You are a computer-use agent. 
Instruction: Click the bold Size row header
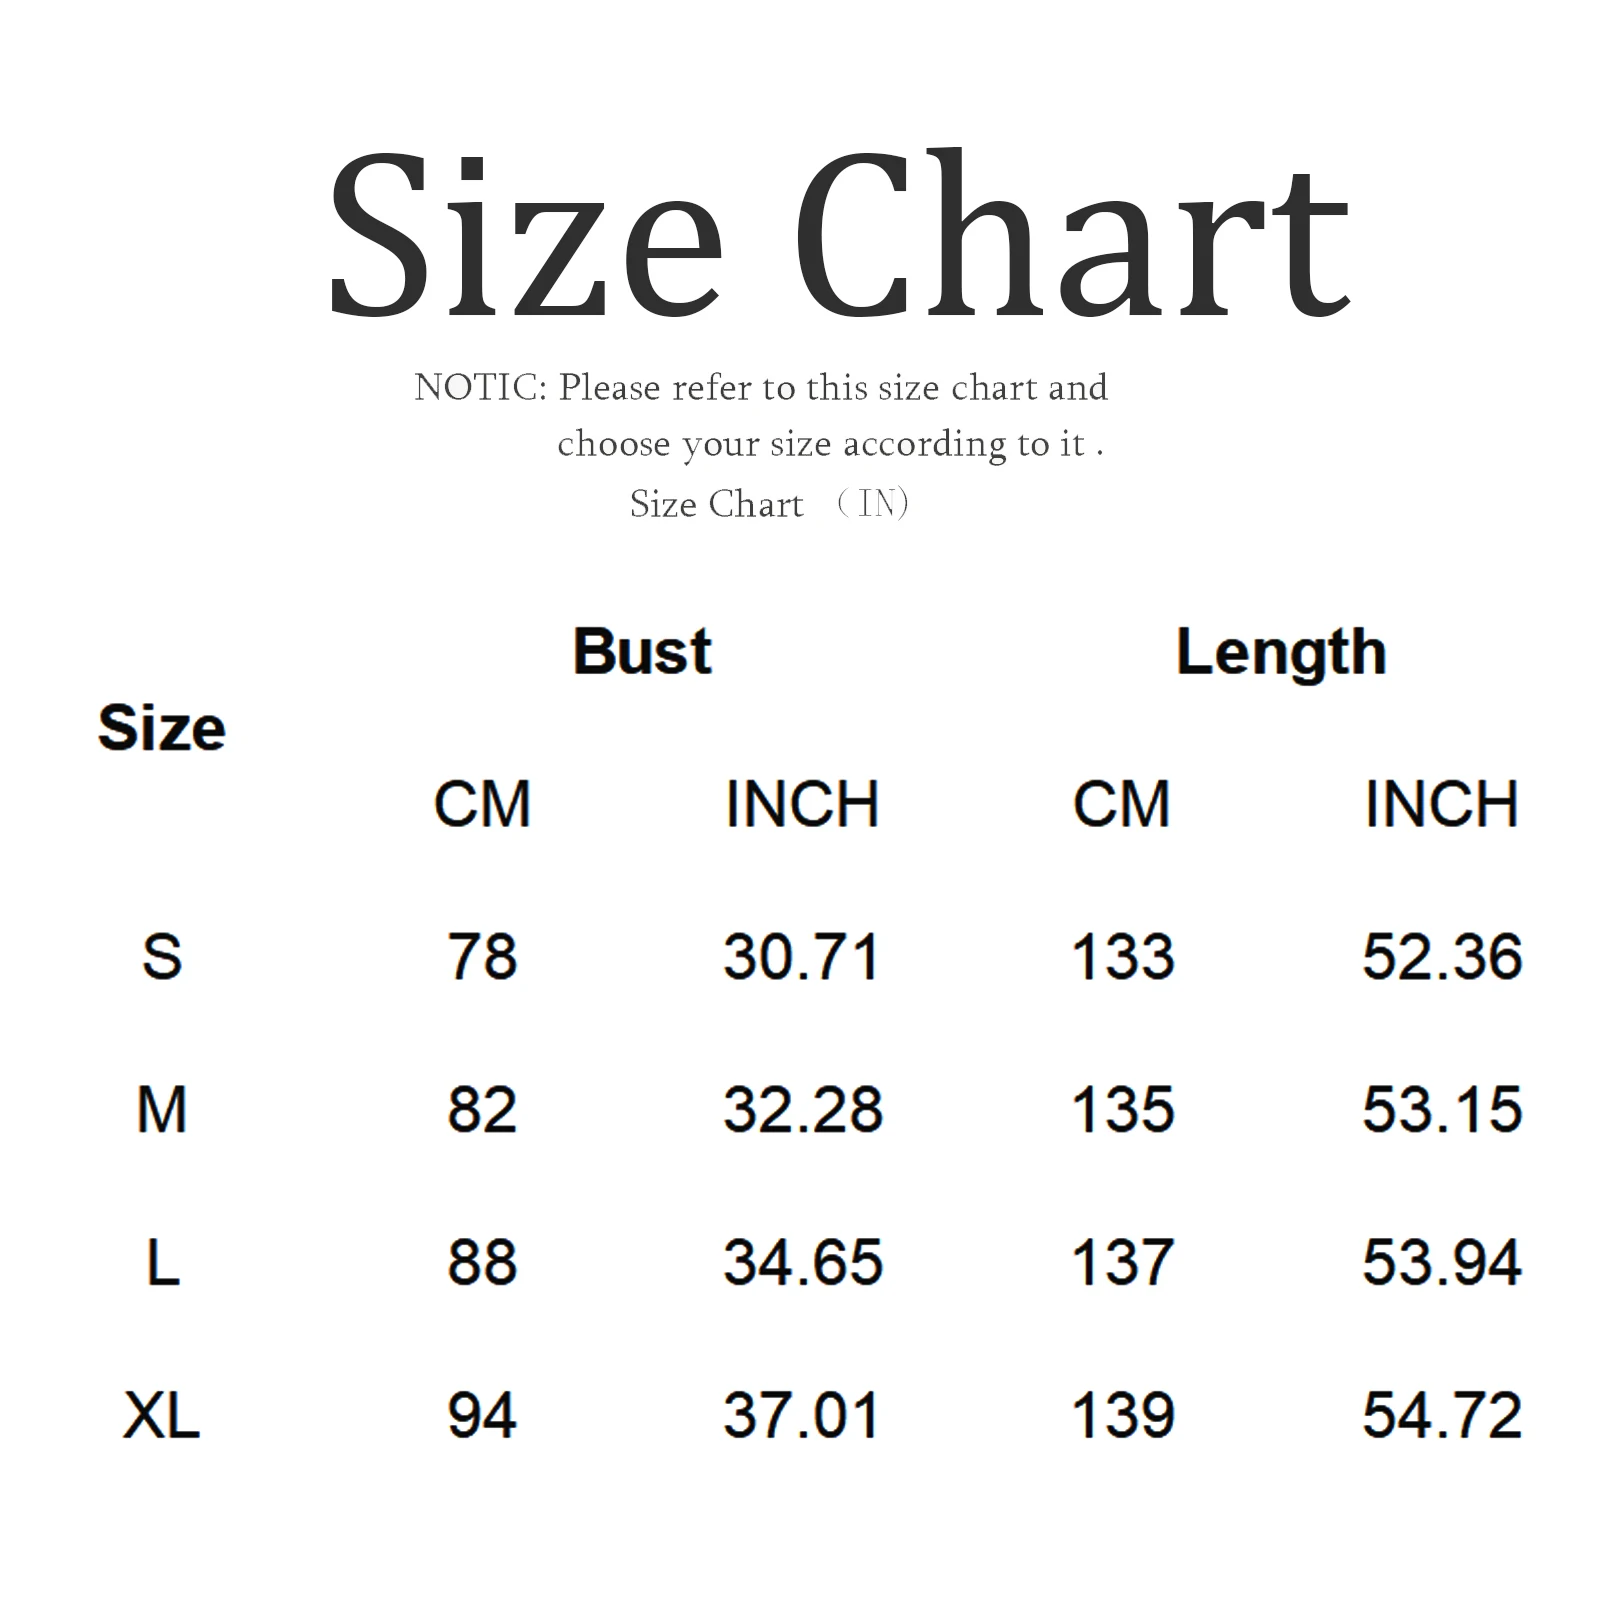162,727
